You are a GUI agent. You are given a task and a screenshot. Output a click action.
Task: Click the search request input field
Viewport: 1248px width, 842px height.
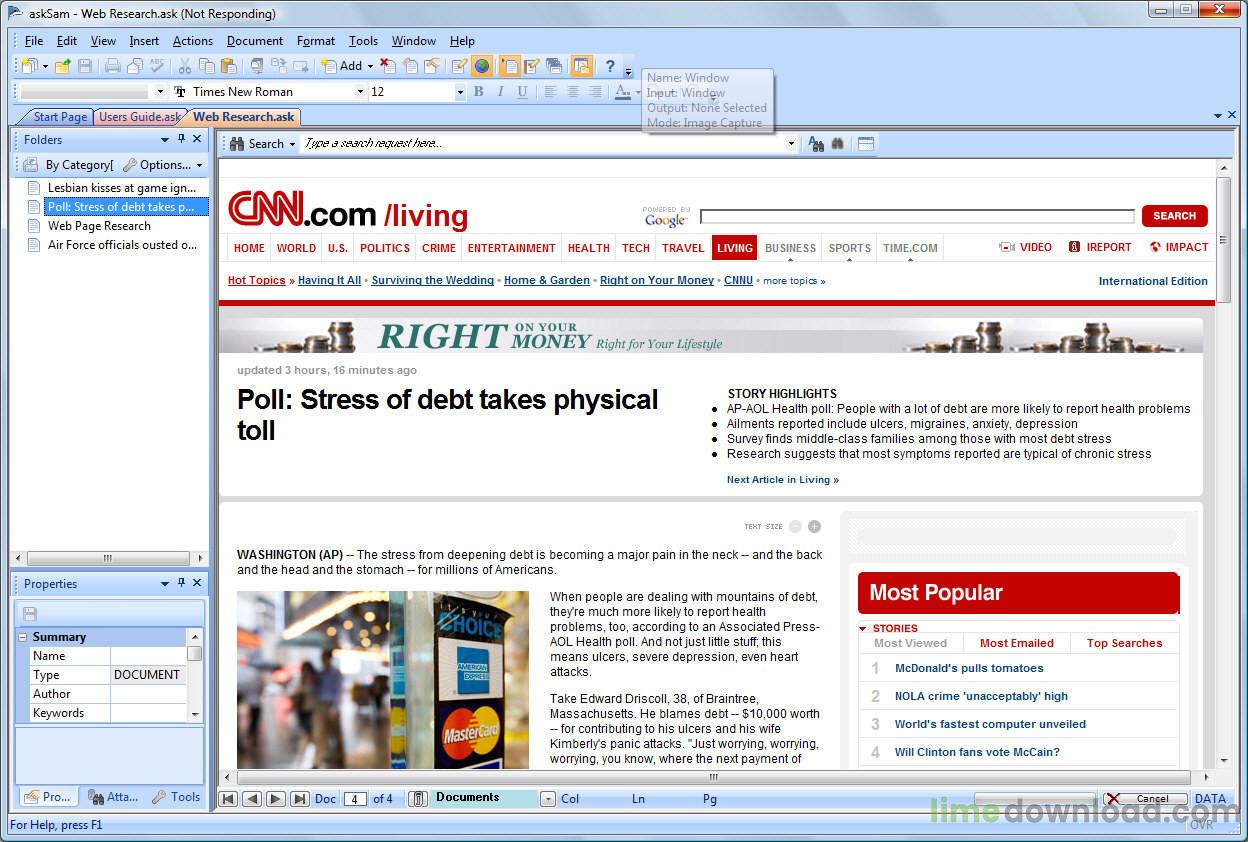(543, 144)
